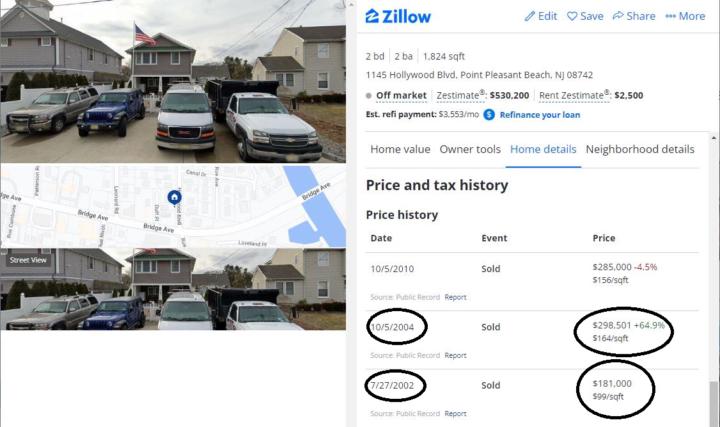
Task: Switch to the Owner tools tab
Action: pos(470,149)
